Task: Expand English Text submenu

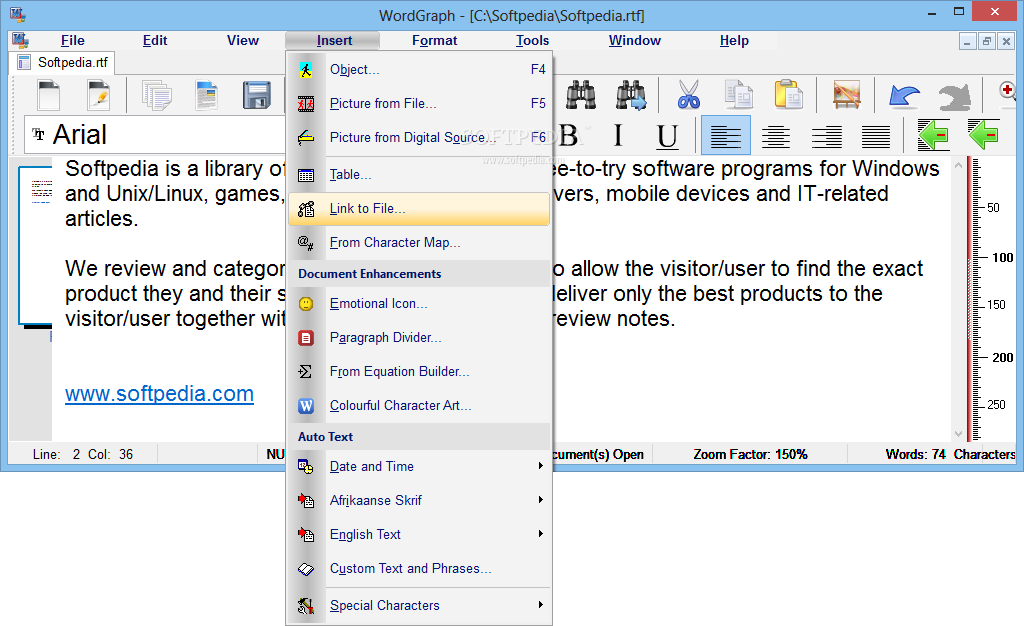Action: point(419,534)
